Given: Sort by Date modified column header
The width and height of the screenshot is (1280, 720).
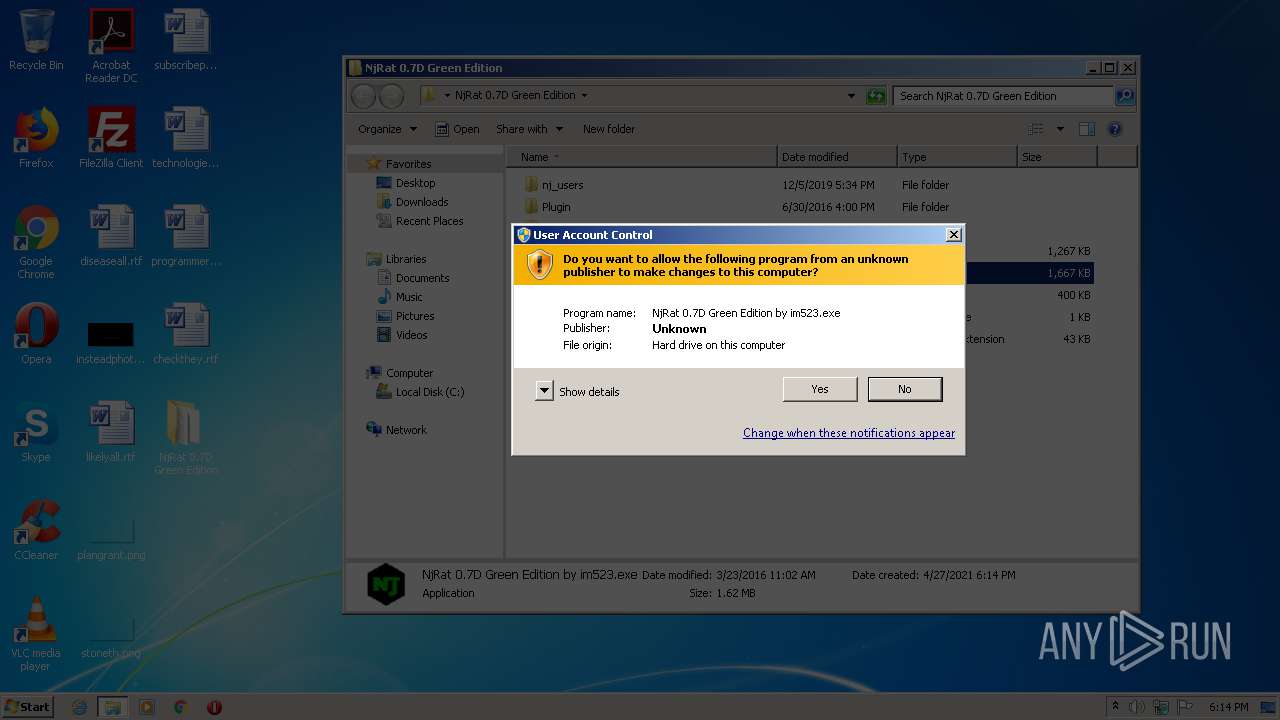Looking at the screenshot, I should click(x=837, y=157).
